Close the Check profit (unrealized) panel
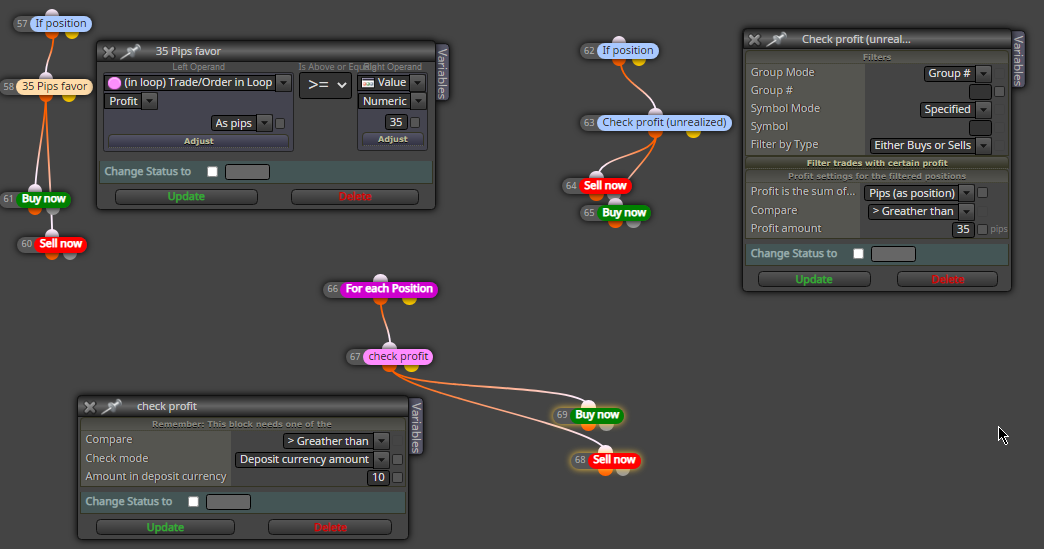Screen dimensions: 1044x549 754,39
